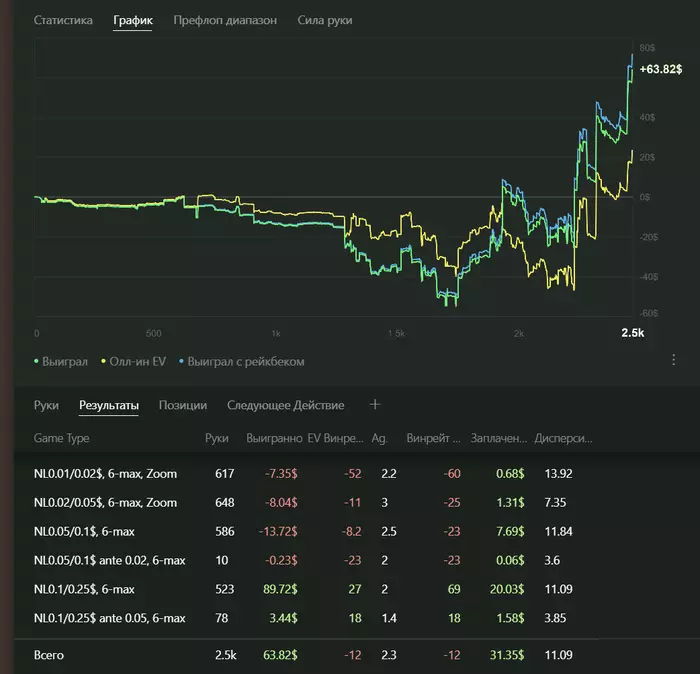
Task: Switch to the Статистика tab
Action: click(63, 20)
